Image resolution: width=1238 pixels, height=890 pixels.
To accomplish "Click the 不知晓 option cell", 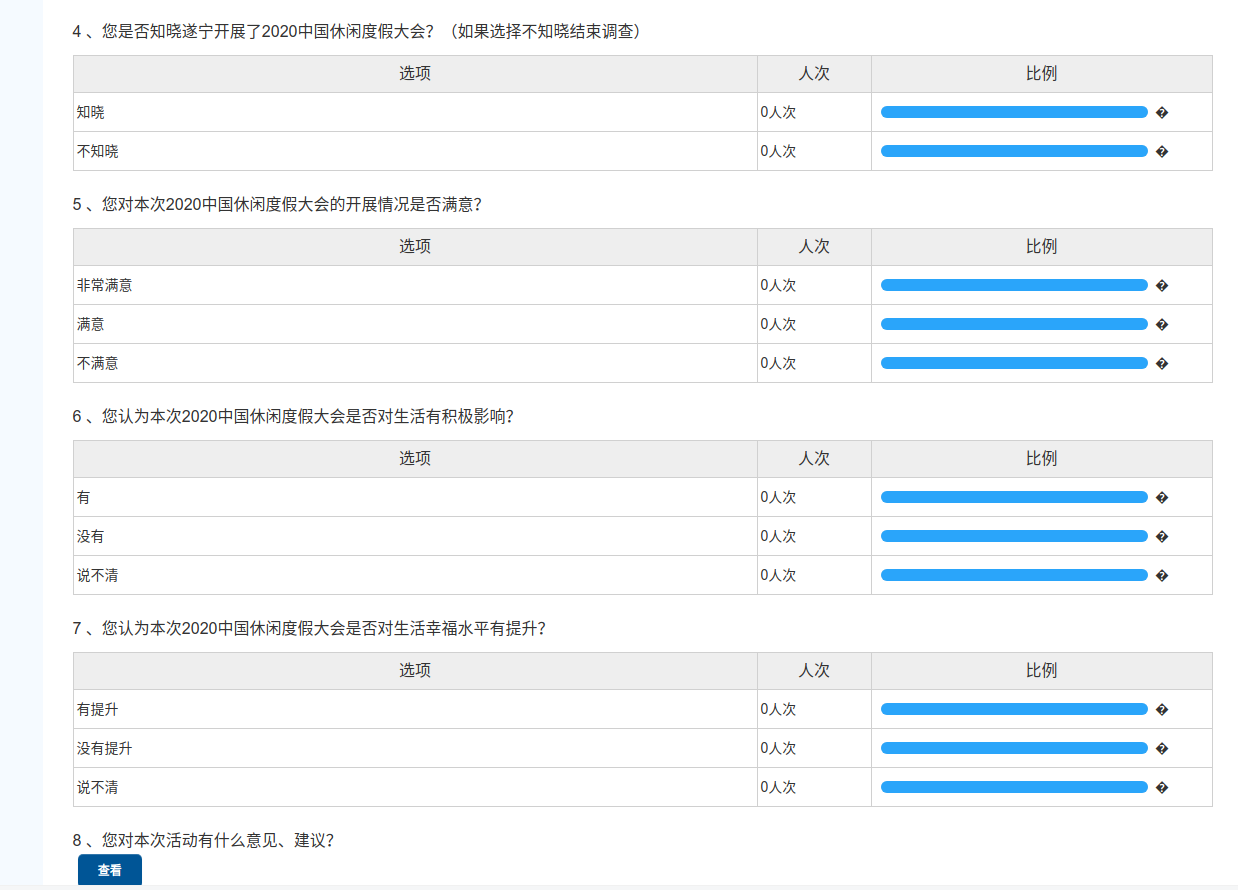I will click(x=98, y=151).
